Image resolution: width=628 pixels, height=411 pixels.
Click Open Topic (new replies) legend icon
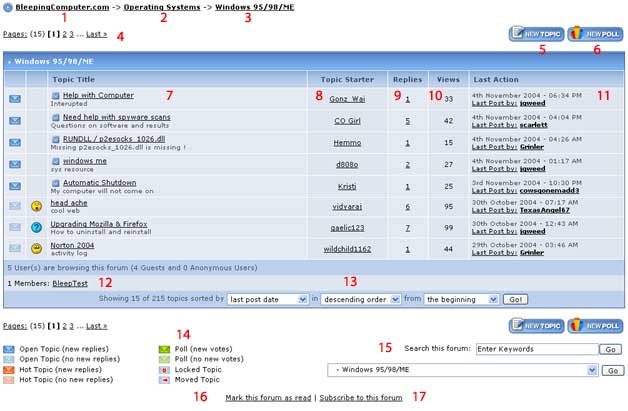click(9, 349)
